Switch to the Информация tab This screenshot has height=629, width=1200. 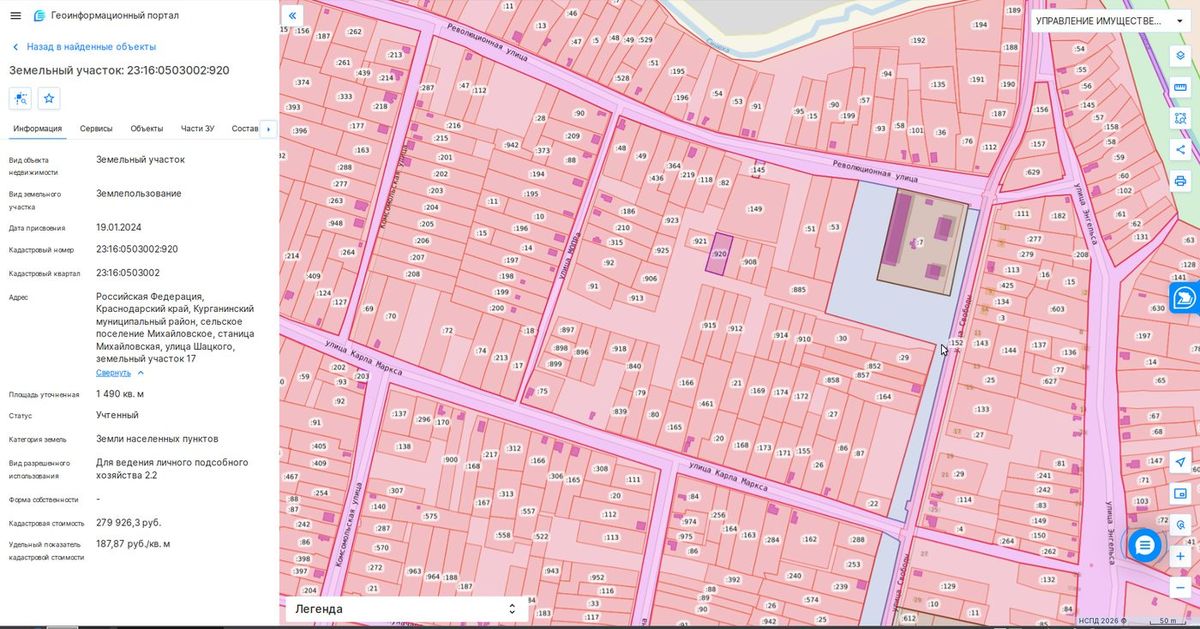point(38,128)
